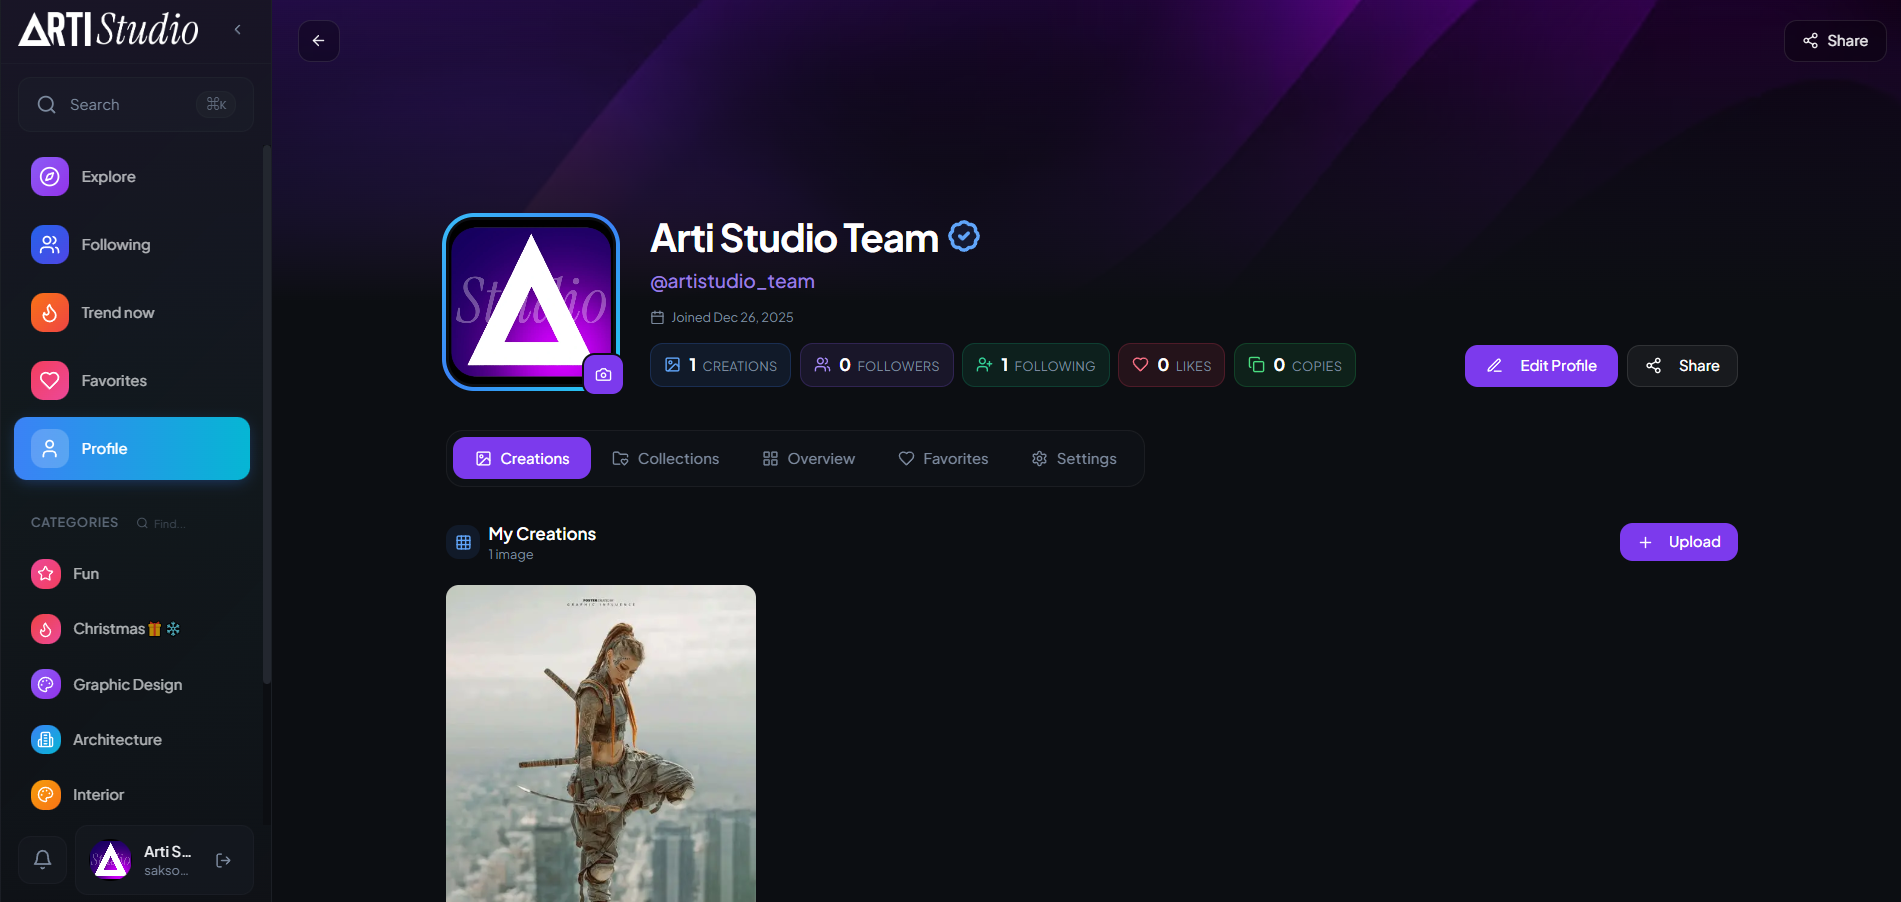Click the back arrow button
This screenshot has height=902, width=1901.
click(319, 41)
